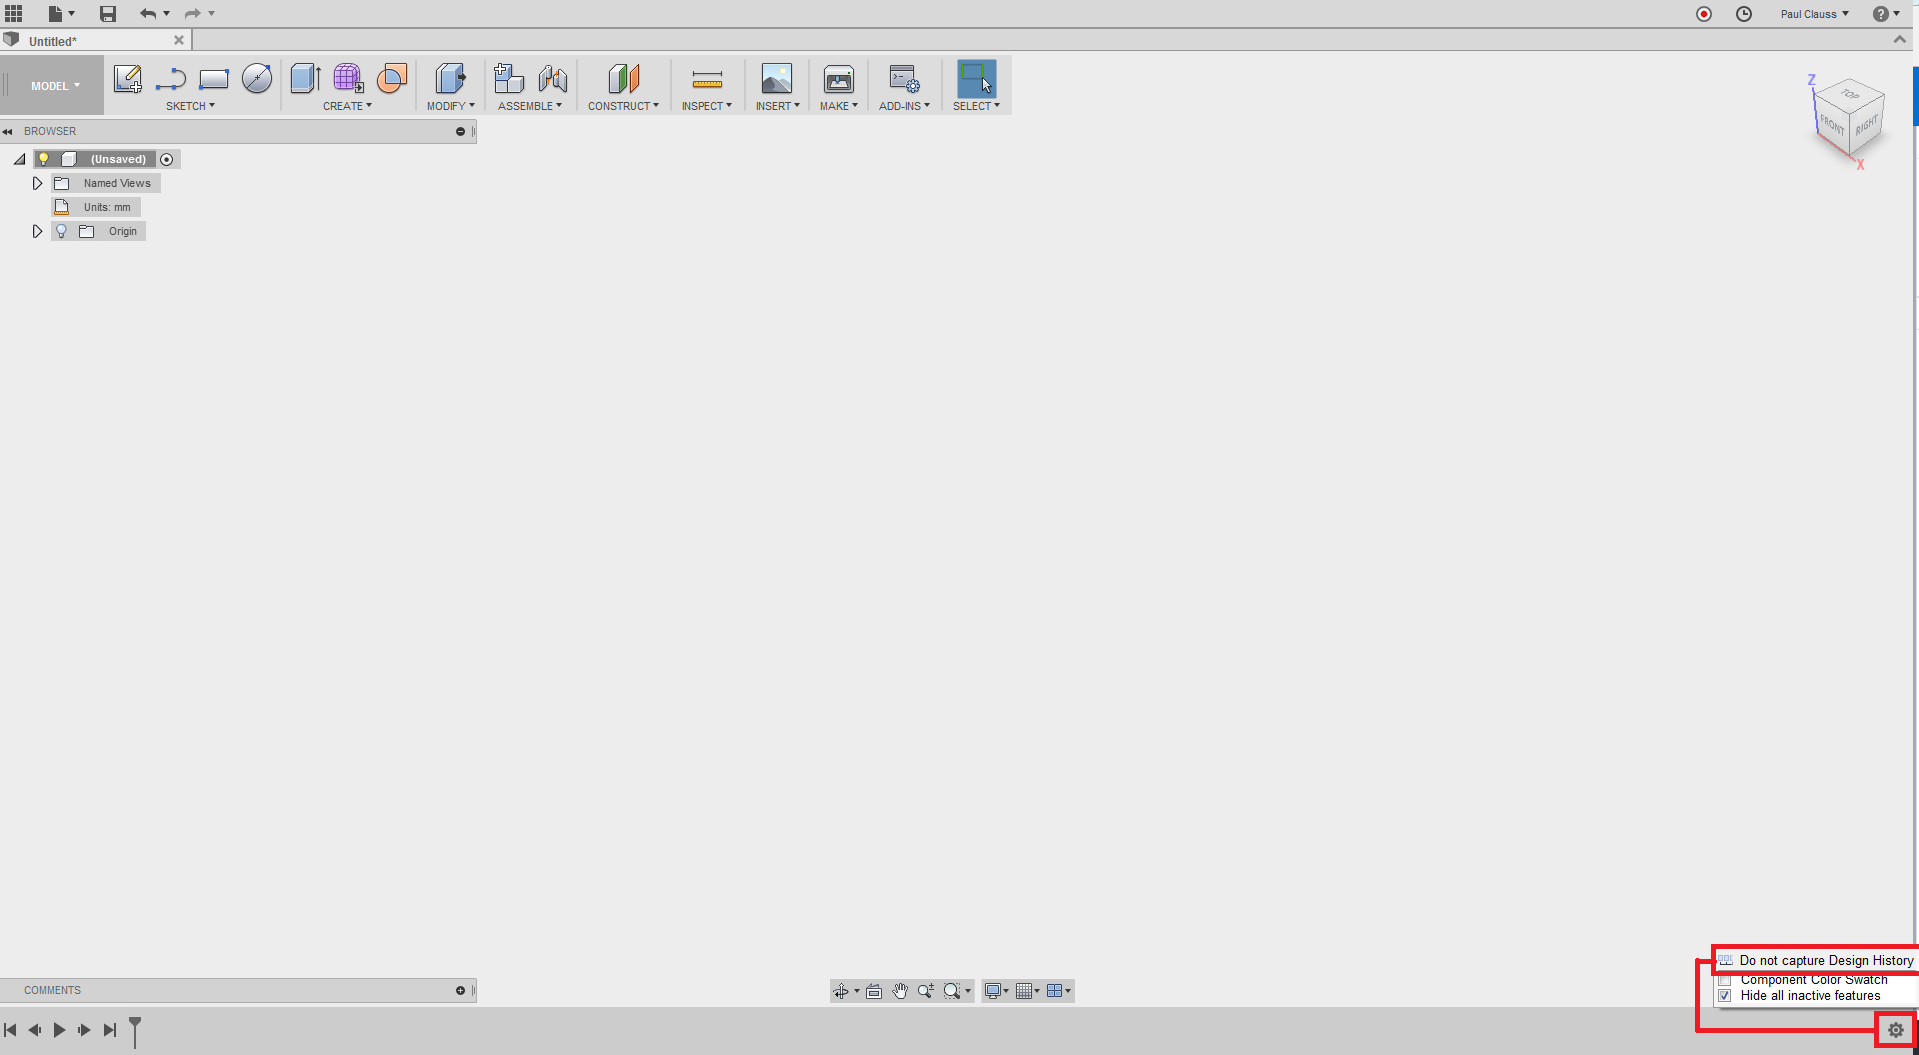This screenshot has width=1919, height=1055.
Task: Open the CREATE dropdown menu
Action: pos(347,105)
